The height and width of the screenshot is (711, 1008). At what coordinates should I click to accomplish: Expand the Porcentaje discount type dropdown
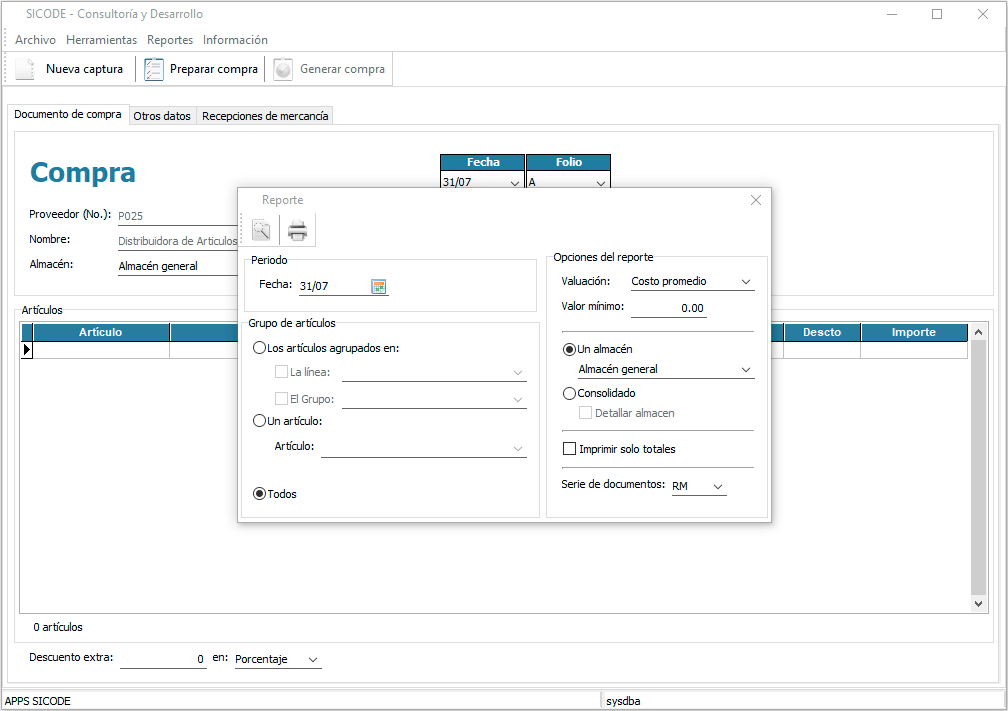313,660
